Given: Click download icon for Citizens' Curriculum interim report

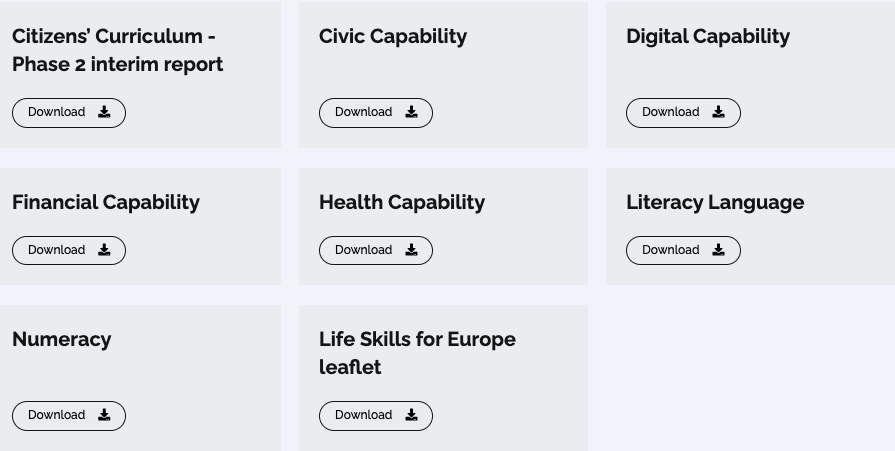Looking at the screenshot, I should (104, 112).
